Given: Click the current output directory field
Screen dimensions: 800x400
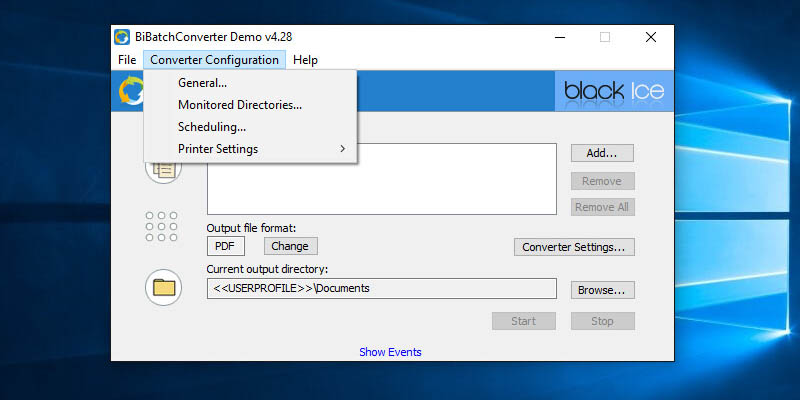Looking at the screenshot, I should 381,289.
